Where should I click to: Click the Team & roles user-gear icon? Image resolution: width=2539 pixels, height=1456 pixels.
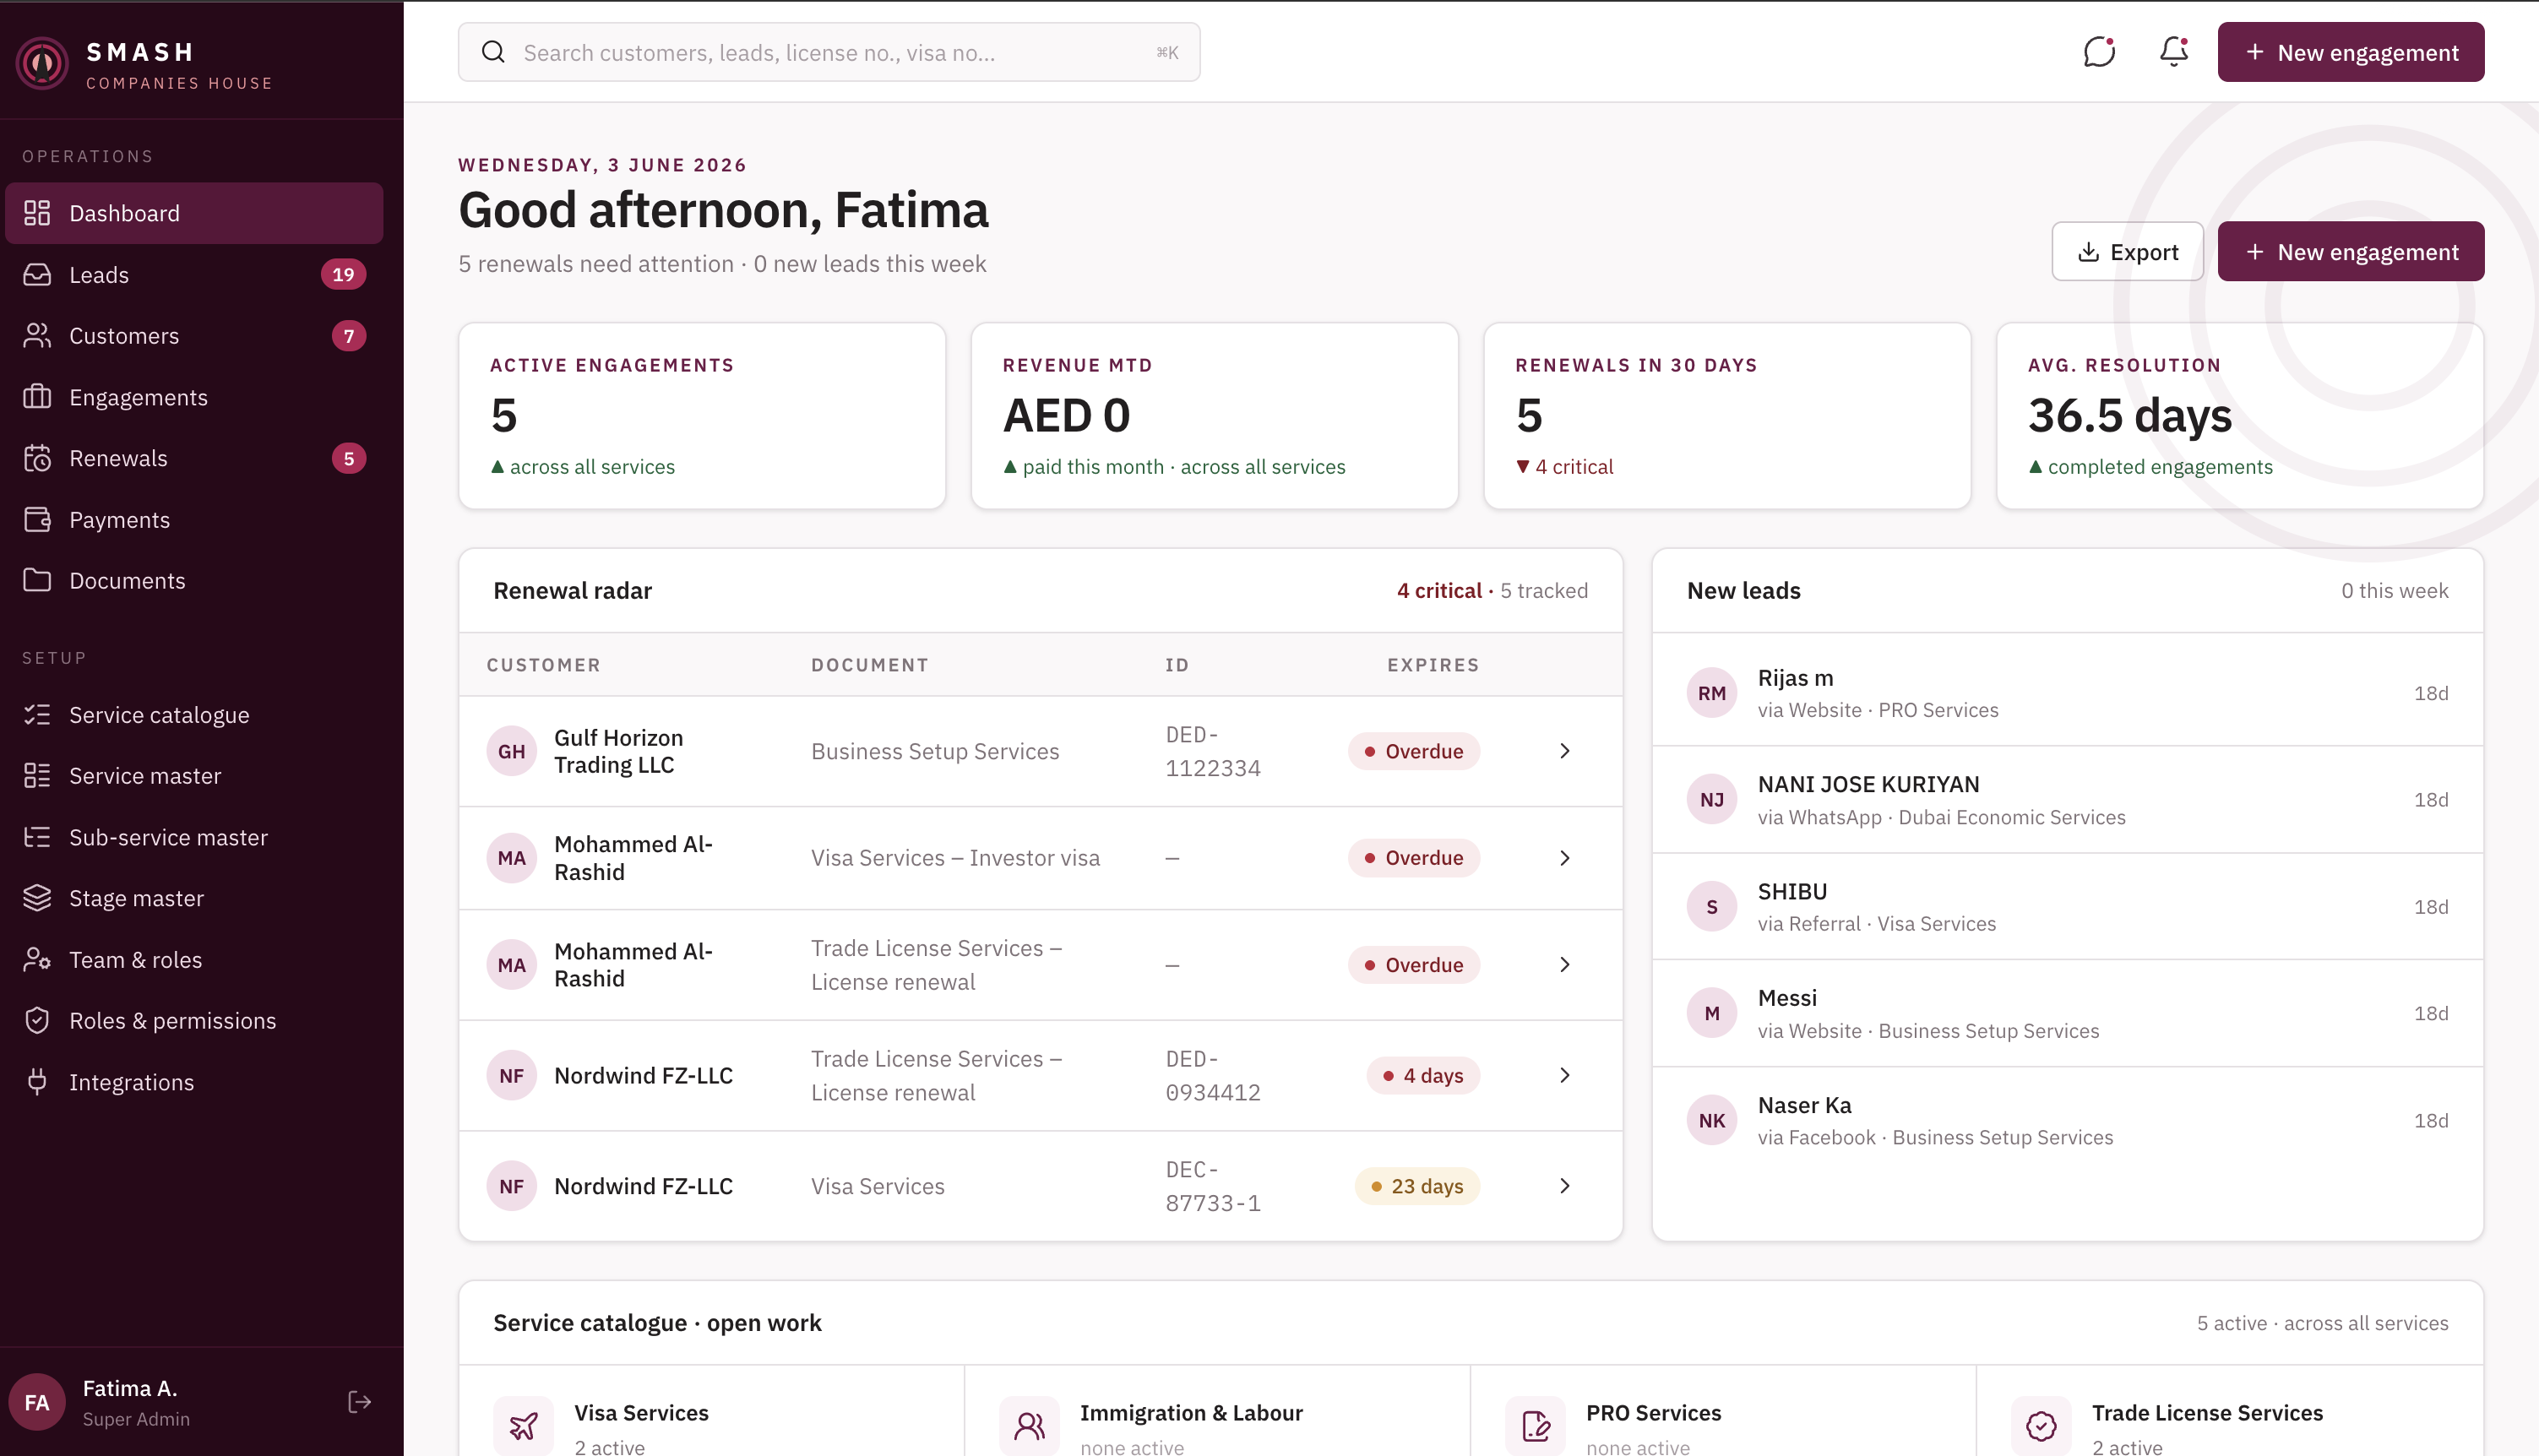click(x=37, y=960)
